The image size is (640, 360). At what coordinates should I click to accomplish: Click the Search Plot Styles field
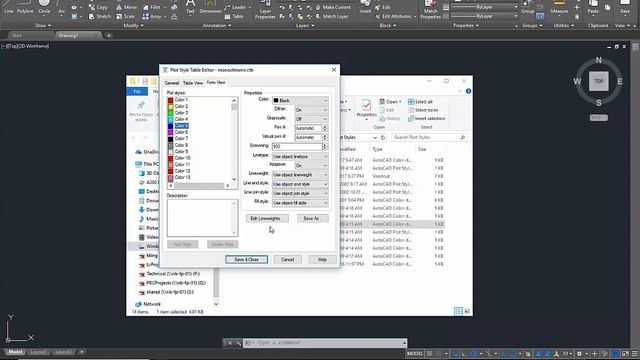coord(429,138)
